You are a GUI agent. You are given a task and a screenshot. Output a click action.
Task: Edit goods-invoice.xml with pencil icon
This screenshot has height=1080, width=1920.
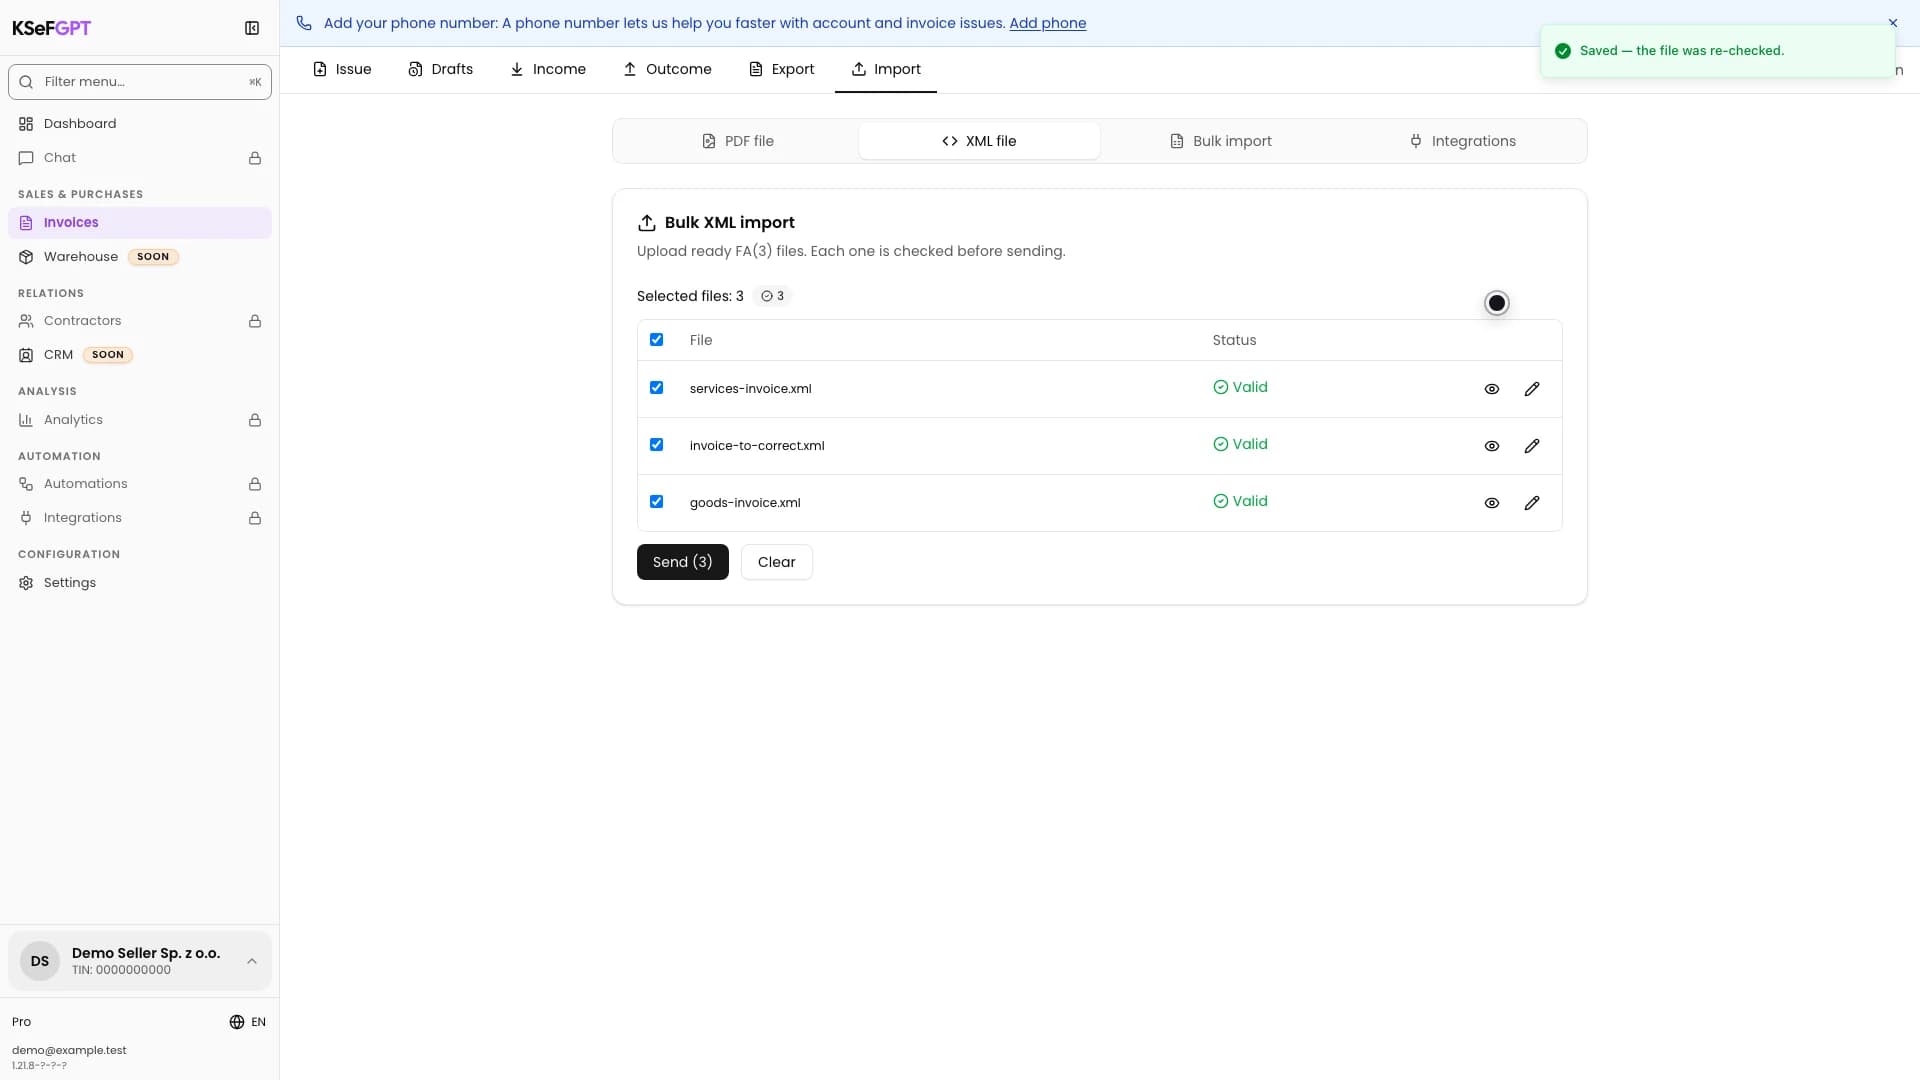pos(1532,503)
